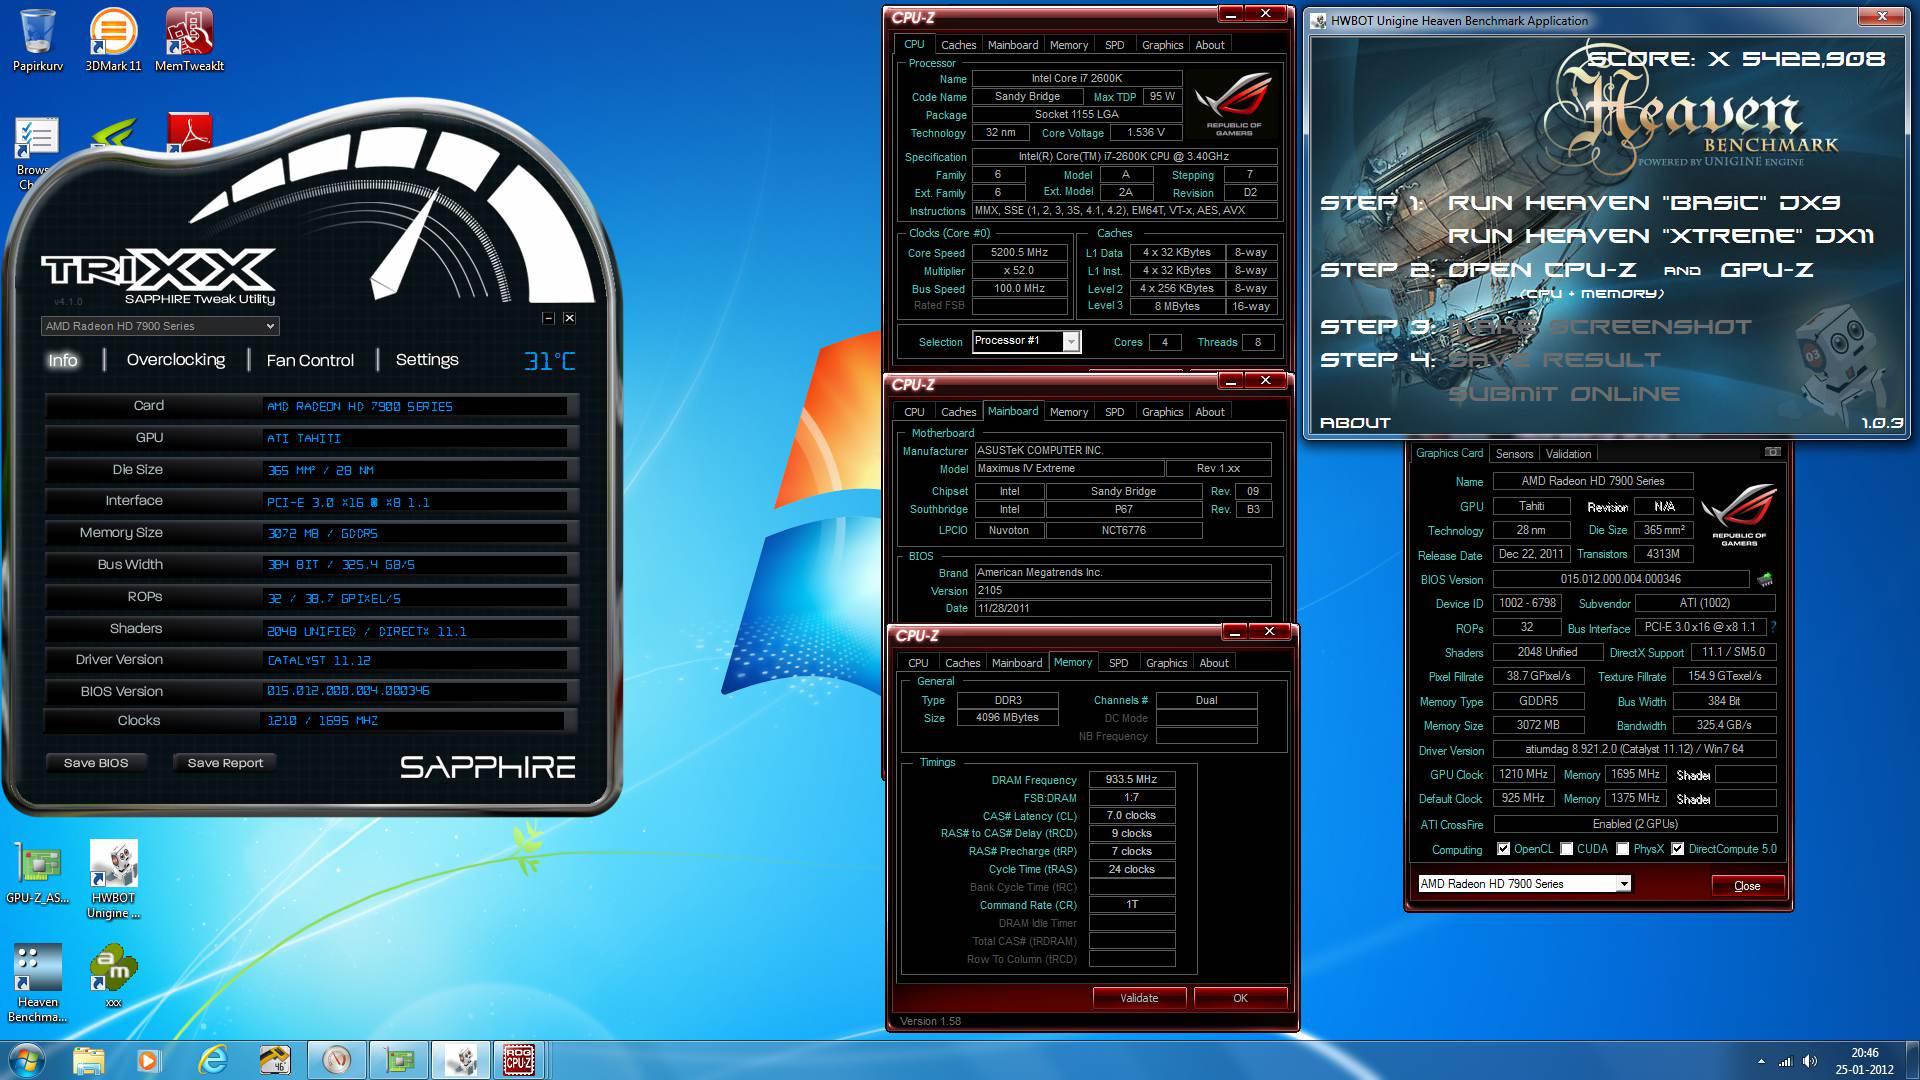1920x1080 pixels.
Task: Toggle the CUDA checkbox in GPU-Z
Action: pyautogui.click(x=1566, y=849)
